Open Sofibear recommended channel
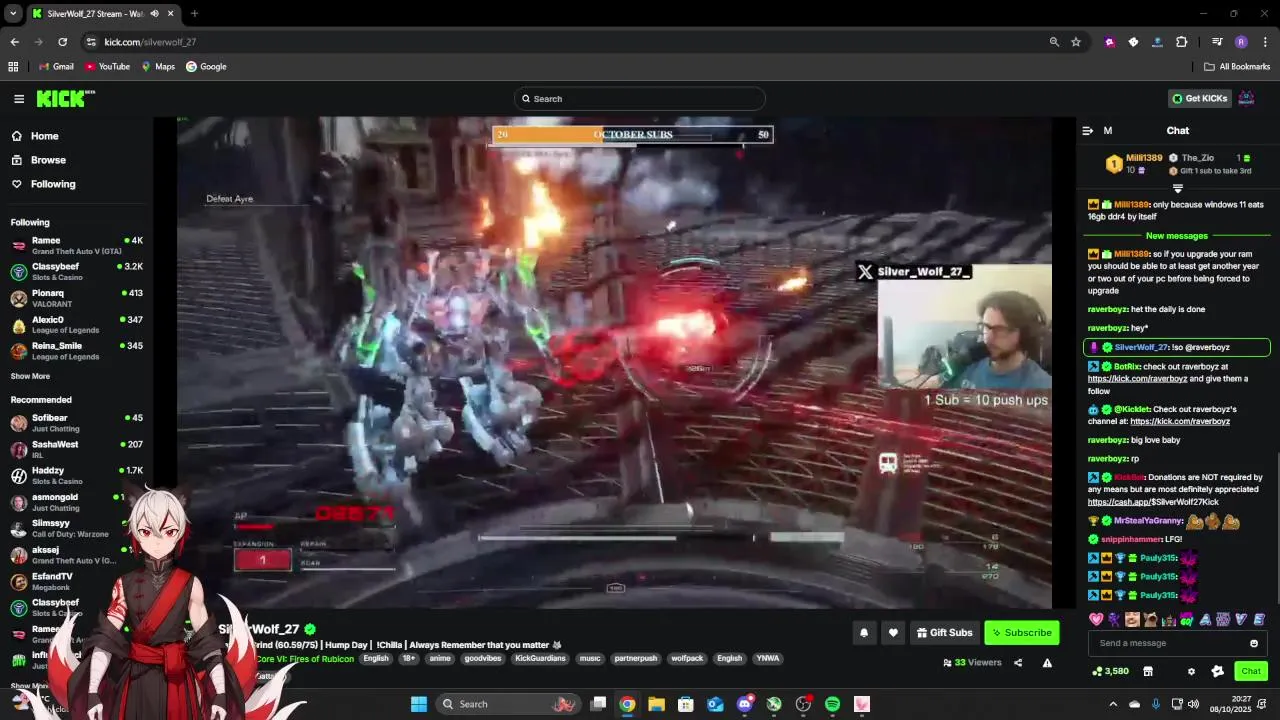 coord(76,423)
